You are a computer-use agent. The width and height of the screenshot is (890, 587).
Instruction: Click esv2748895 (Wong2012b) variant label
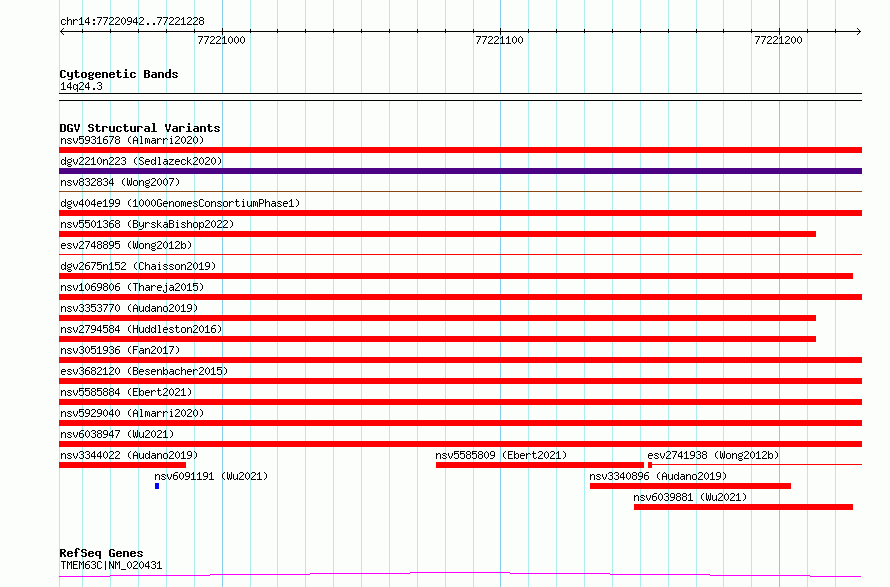click(126, 245)
